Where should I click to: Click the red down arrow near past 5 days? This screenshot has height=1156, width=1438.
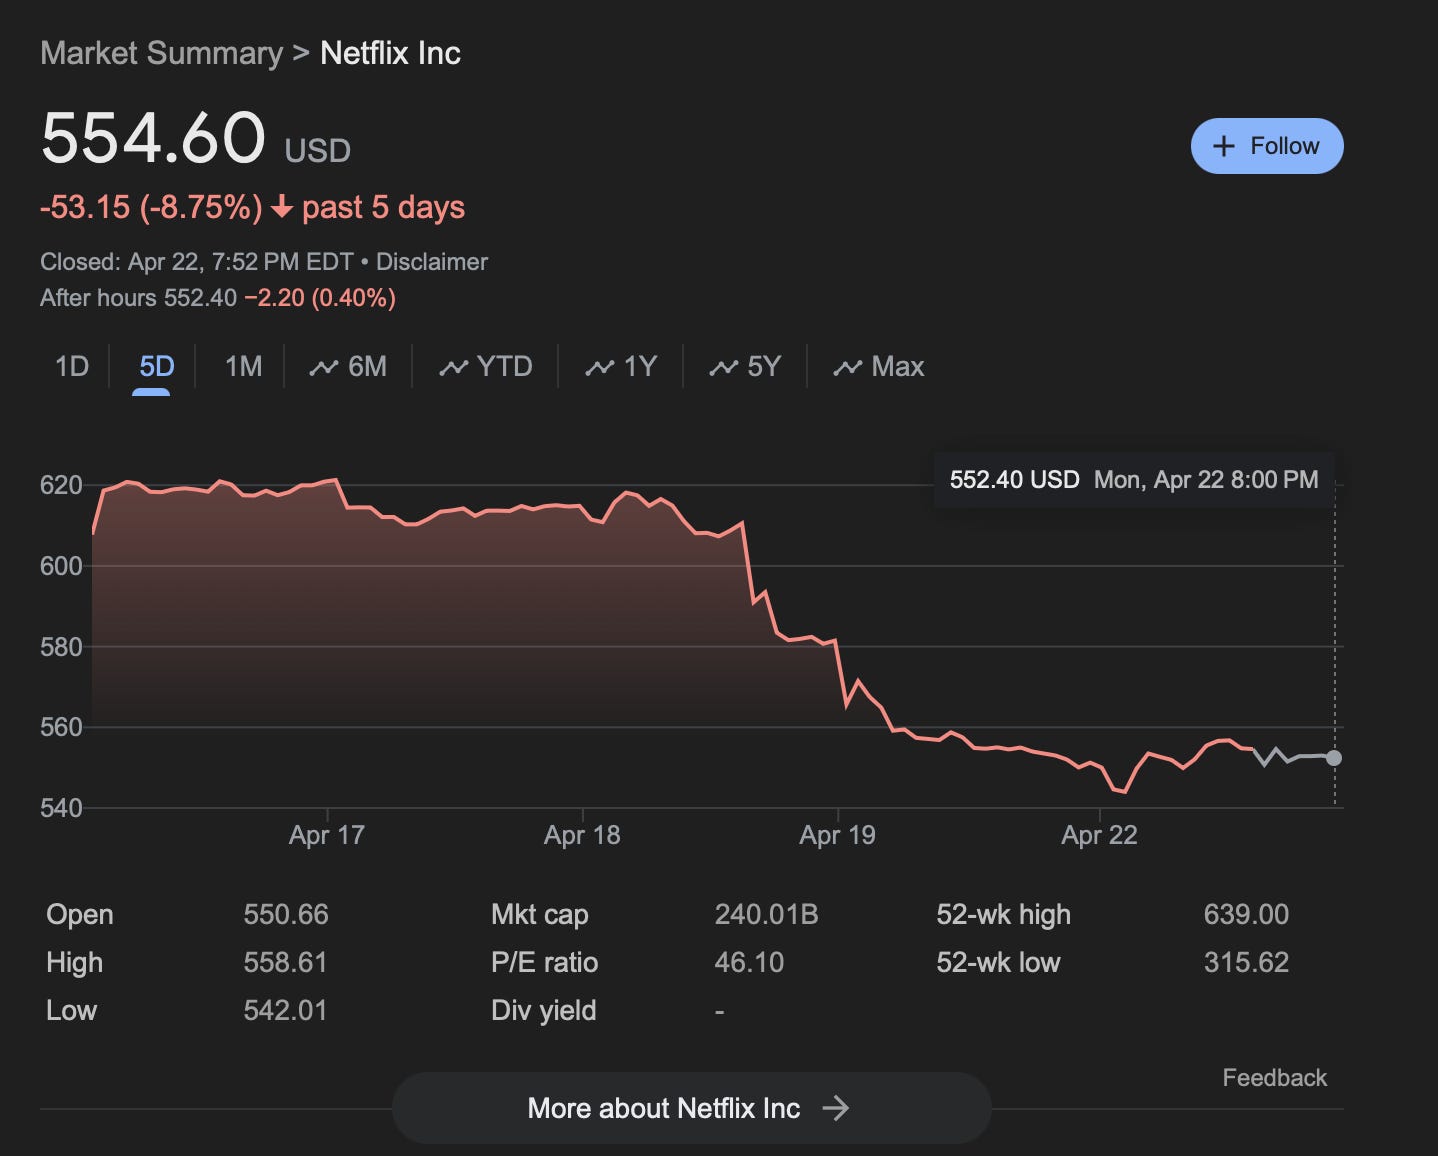point(282,207)
